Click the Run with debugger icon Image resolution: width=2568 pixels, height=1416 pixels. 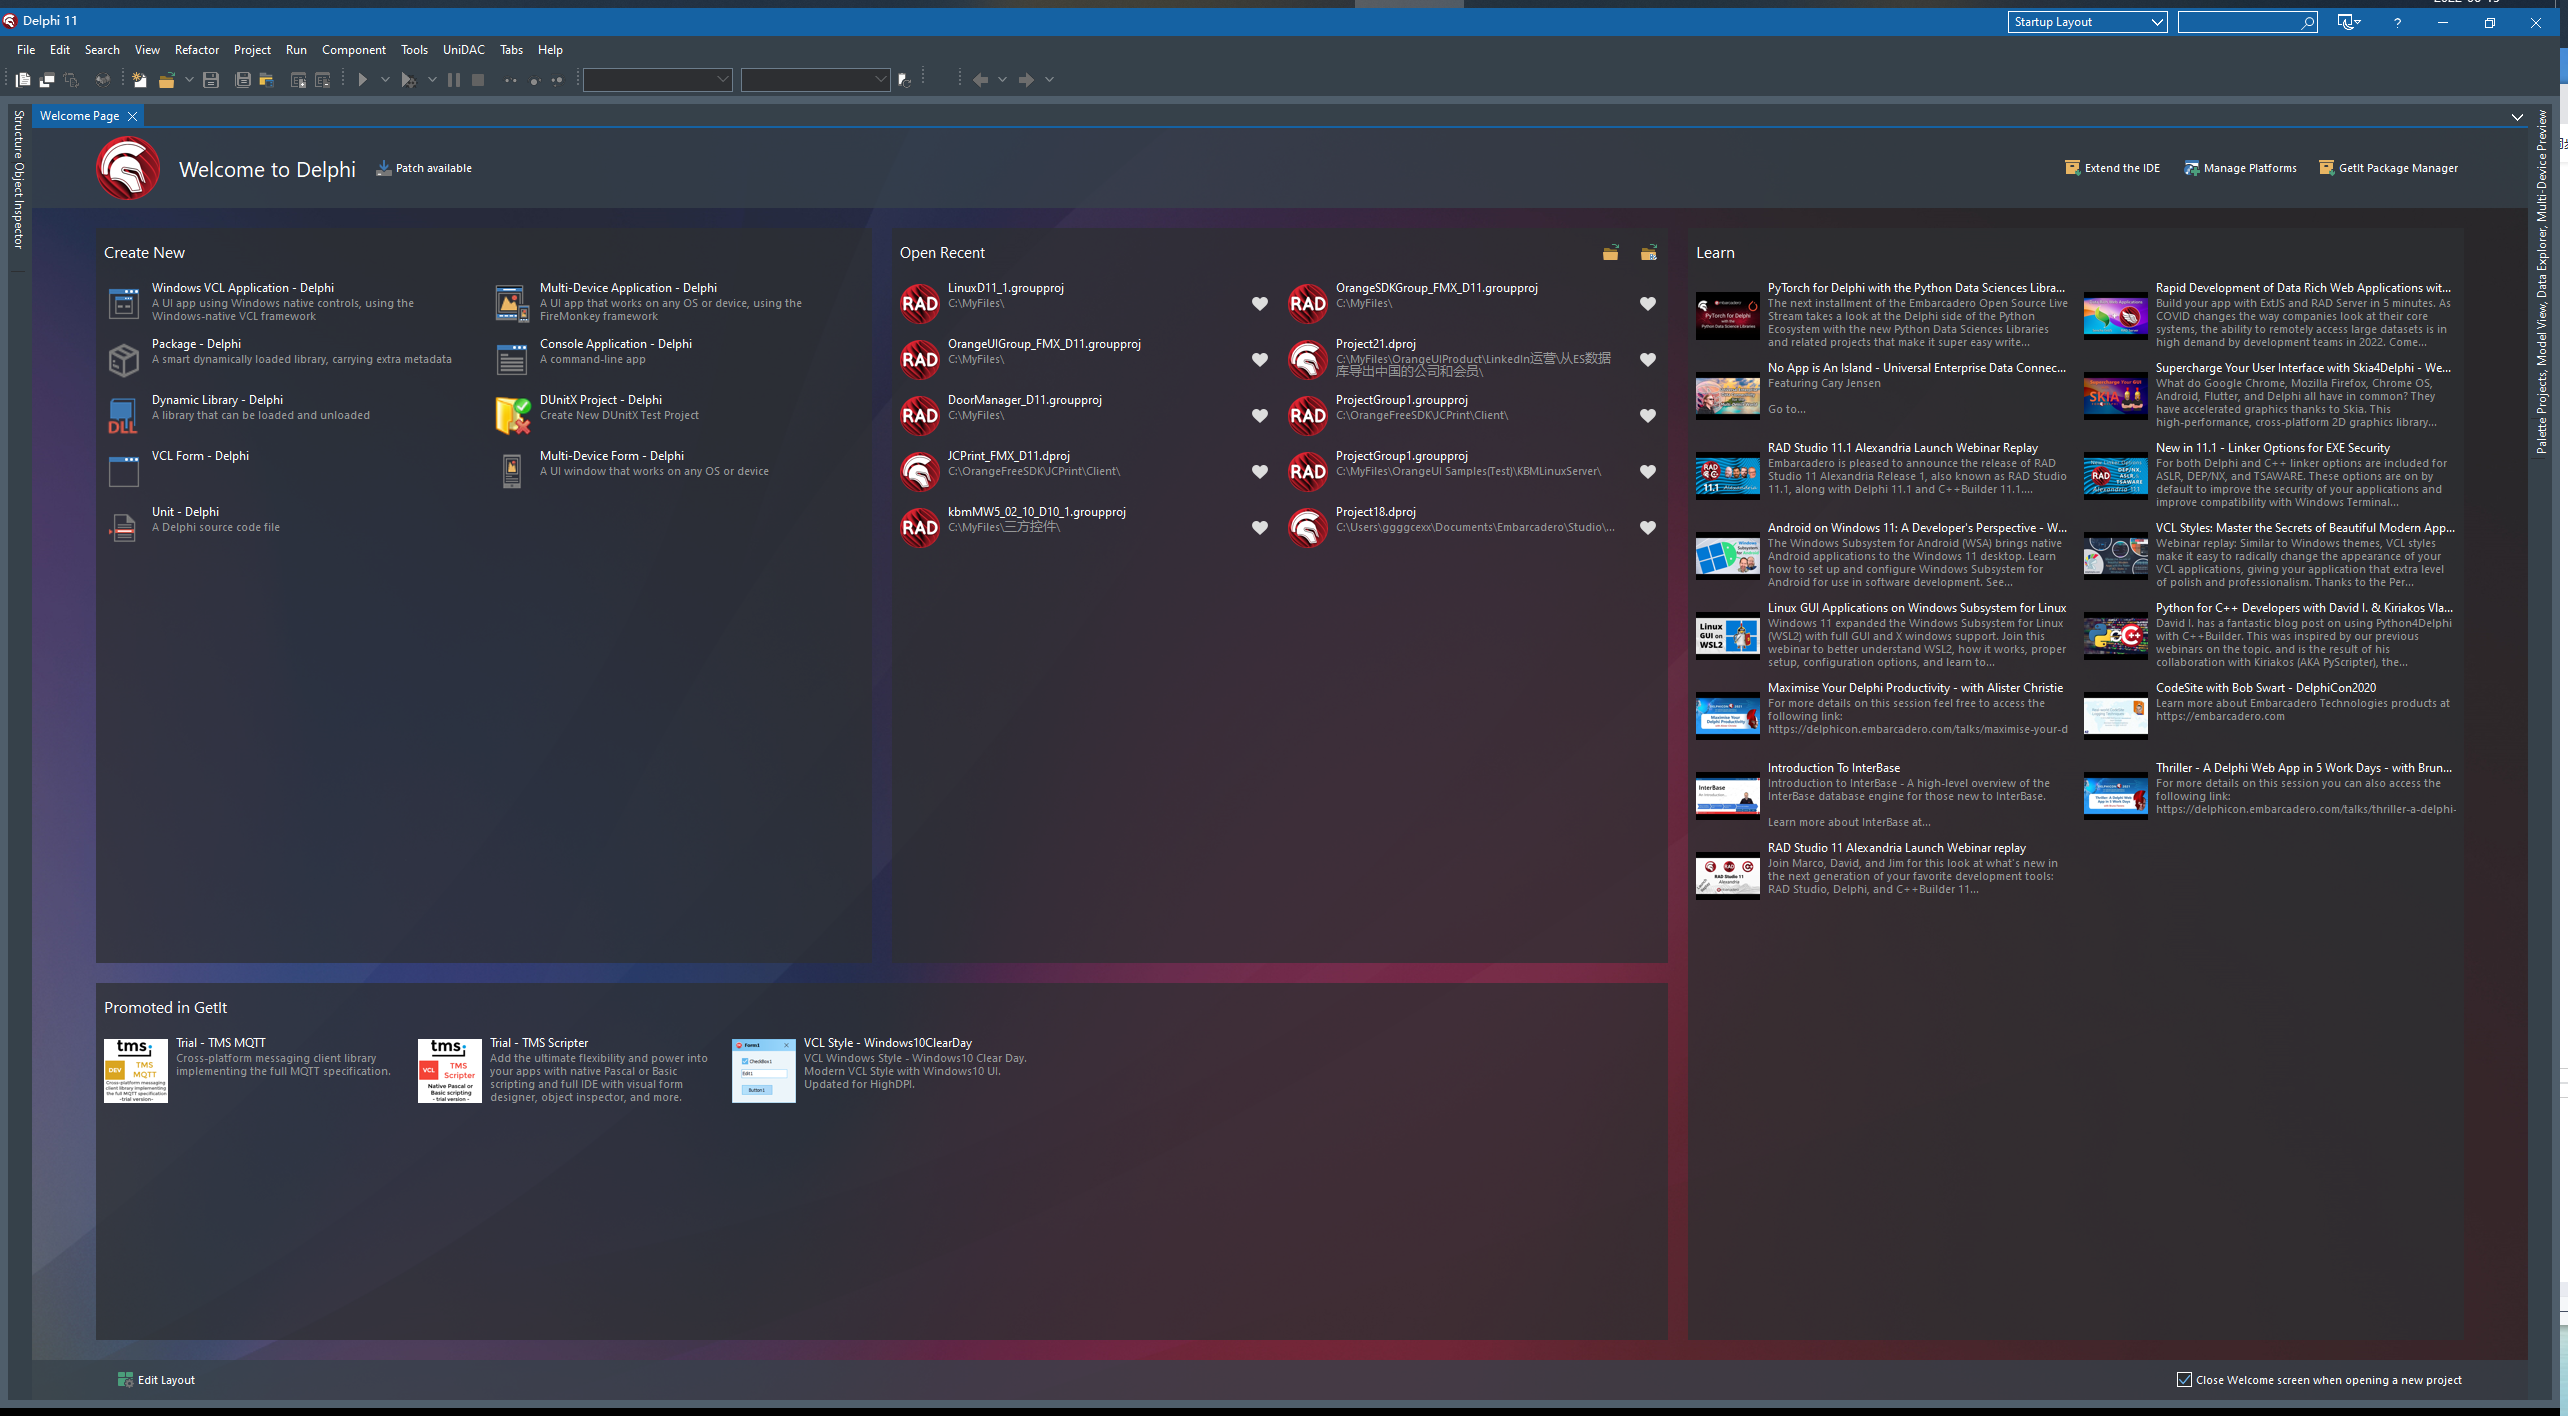(x=408, y=80)
